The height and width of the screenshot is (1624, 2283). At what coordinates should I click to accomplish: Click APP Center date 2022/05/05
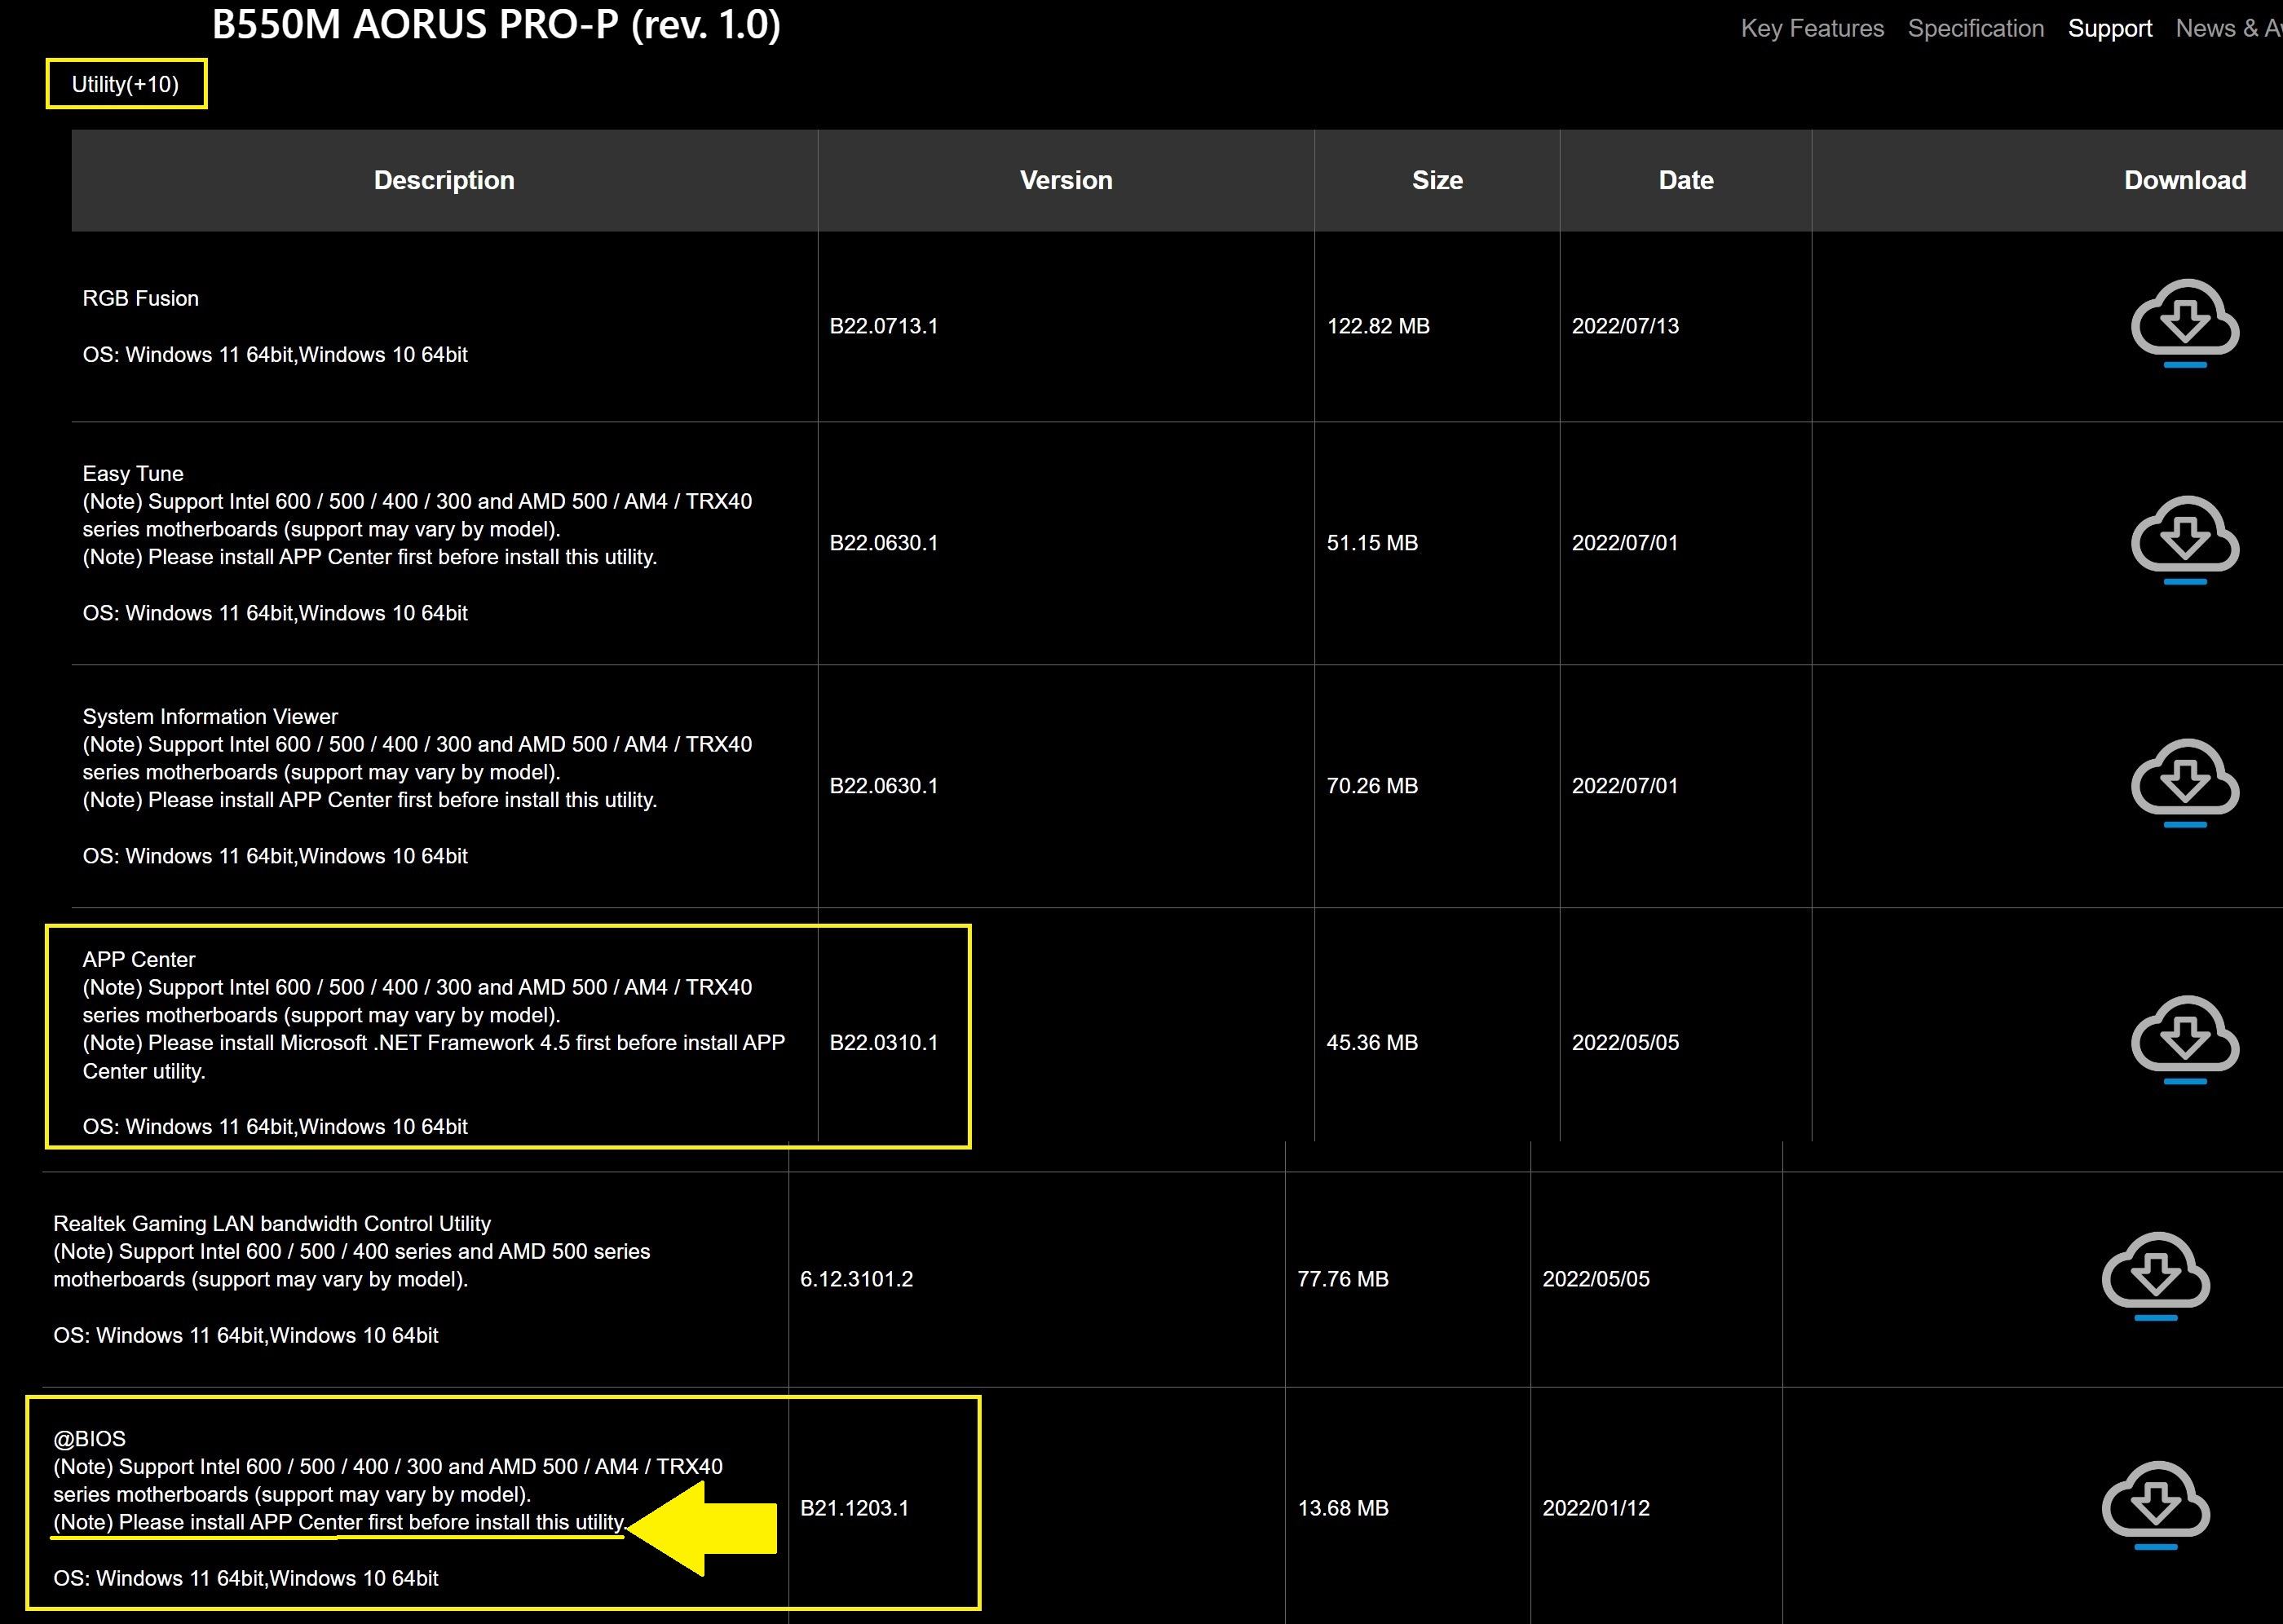(x=1625, y=1042)
